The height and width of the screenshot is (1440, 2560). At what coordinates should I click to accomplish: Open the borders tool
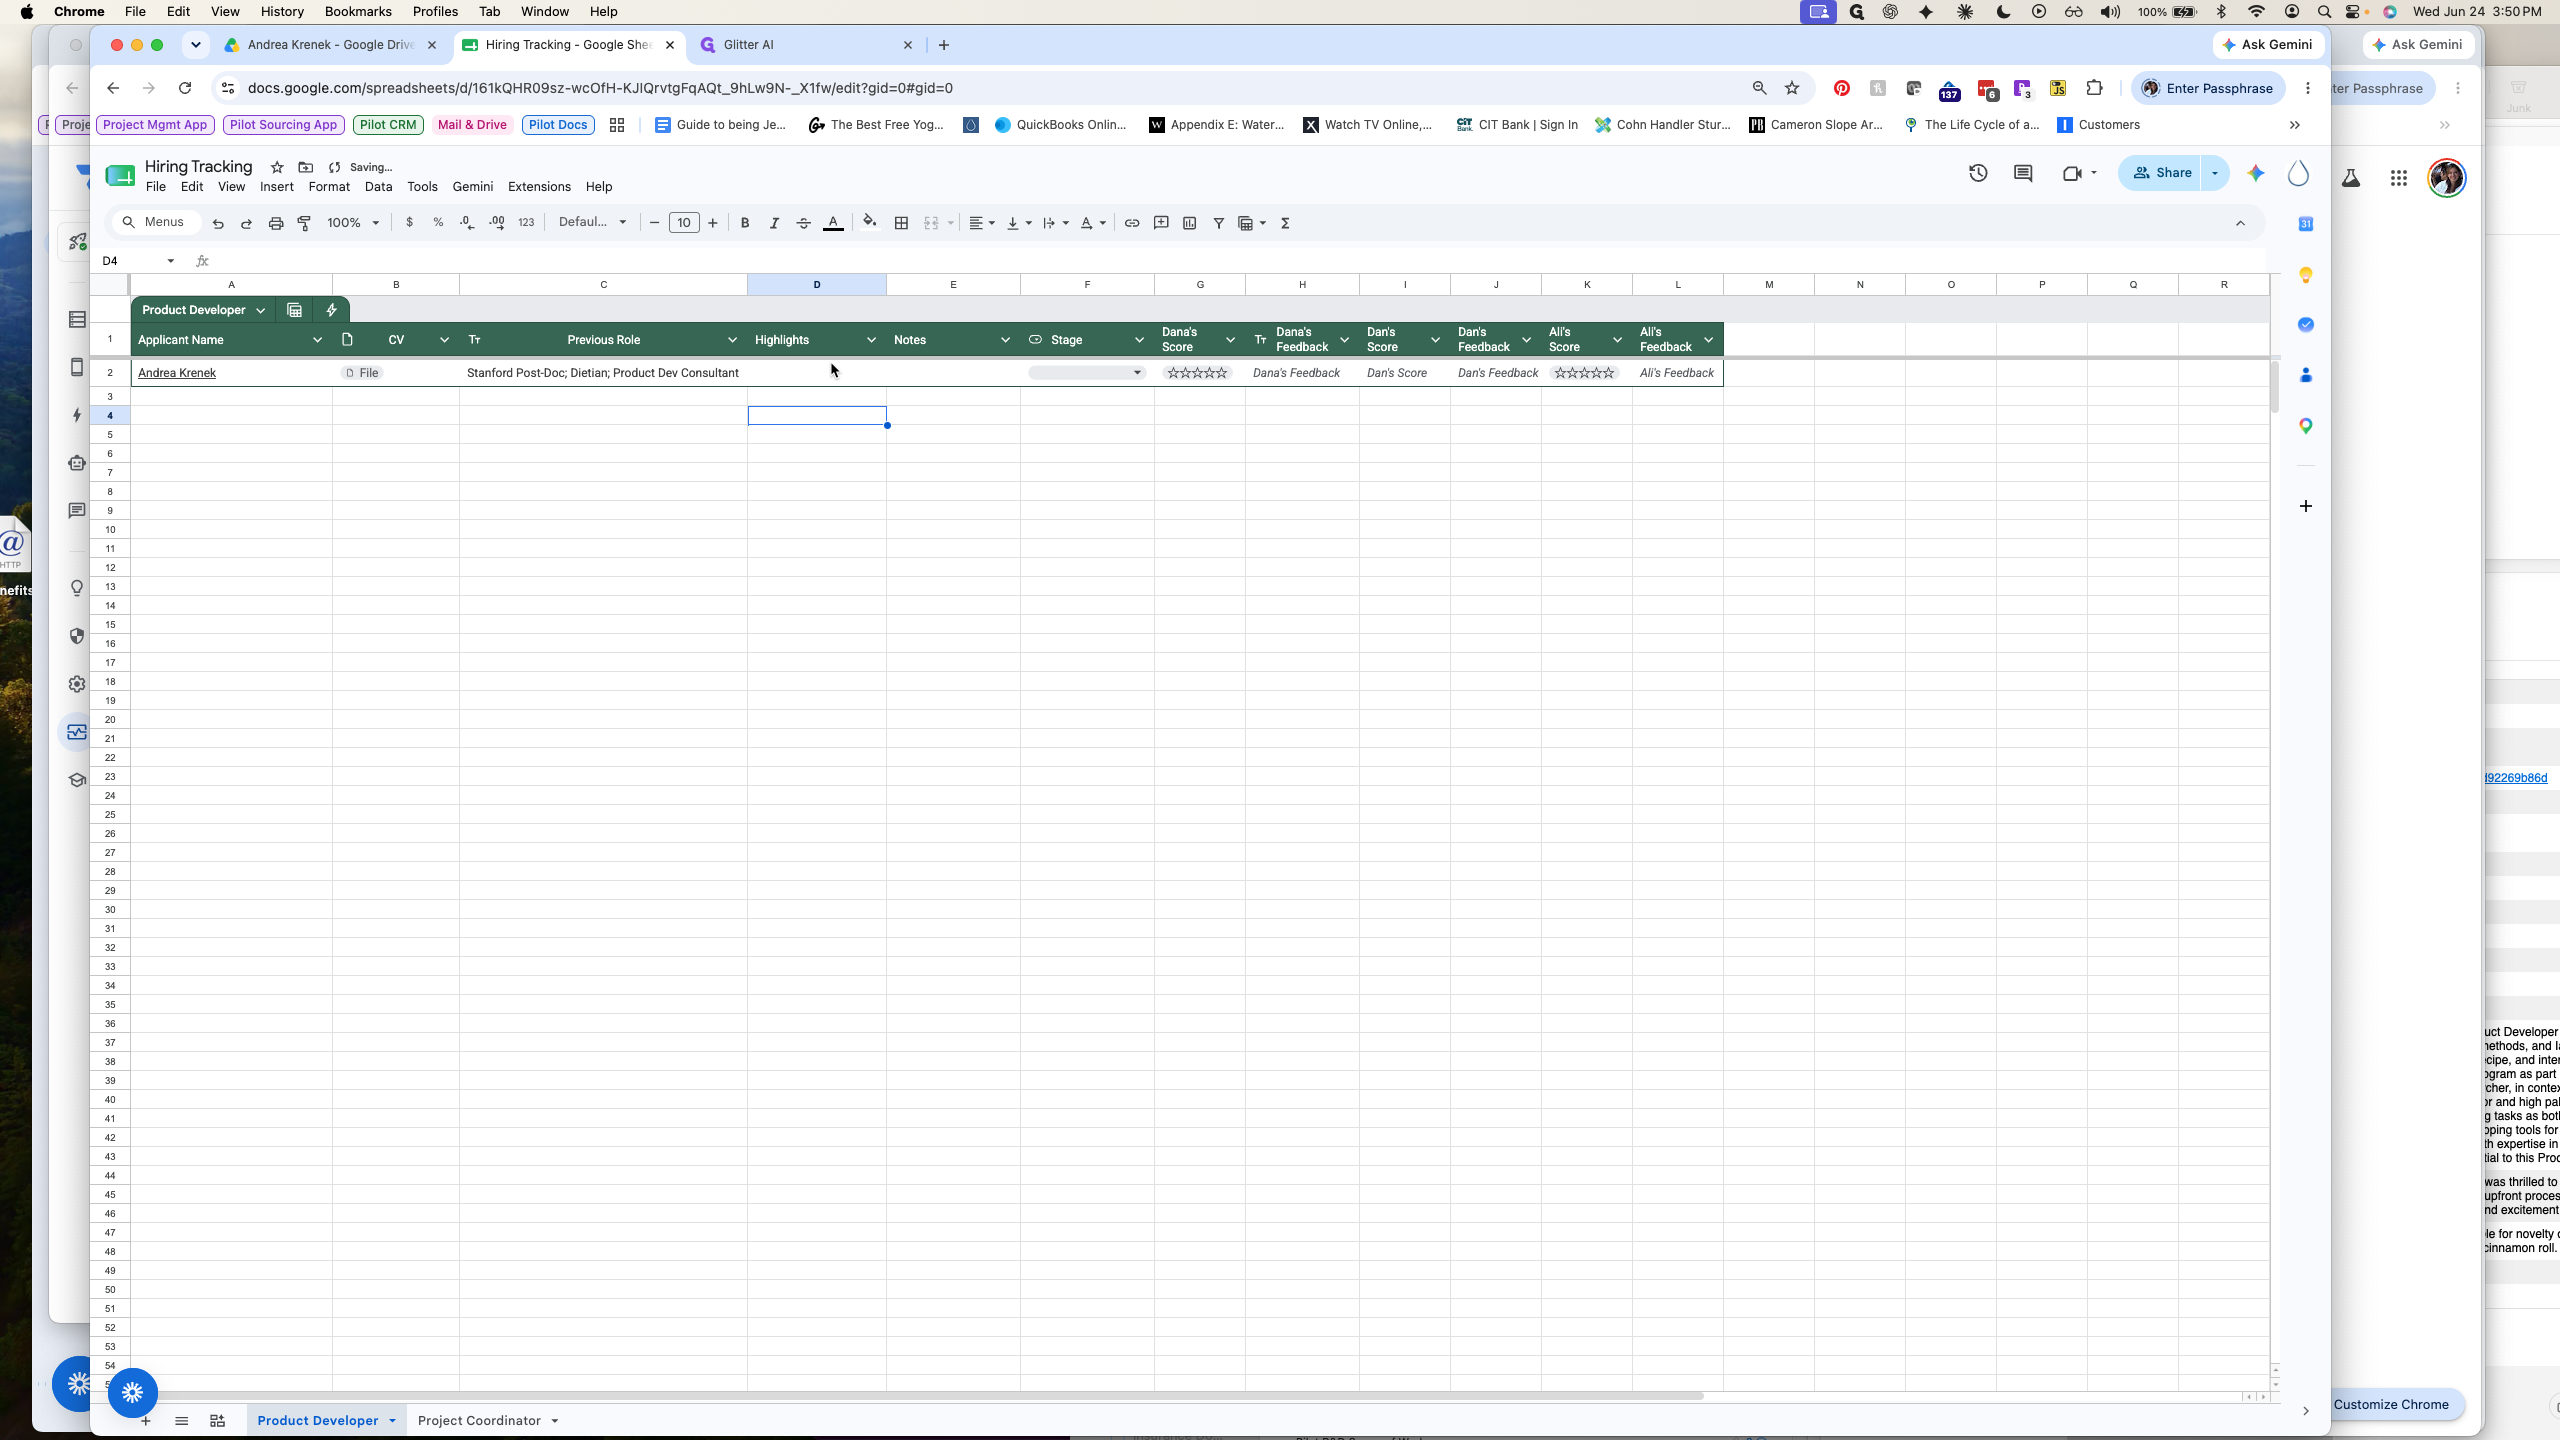pyautogui.click(x=901, y=223)
